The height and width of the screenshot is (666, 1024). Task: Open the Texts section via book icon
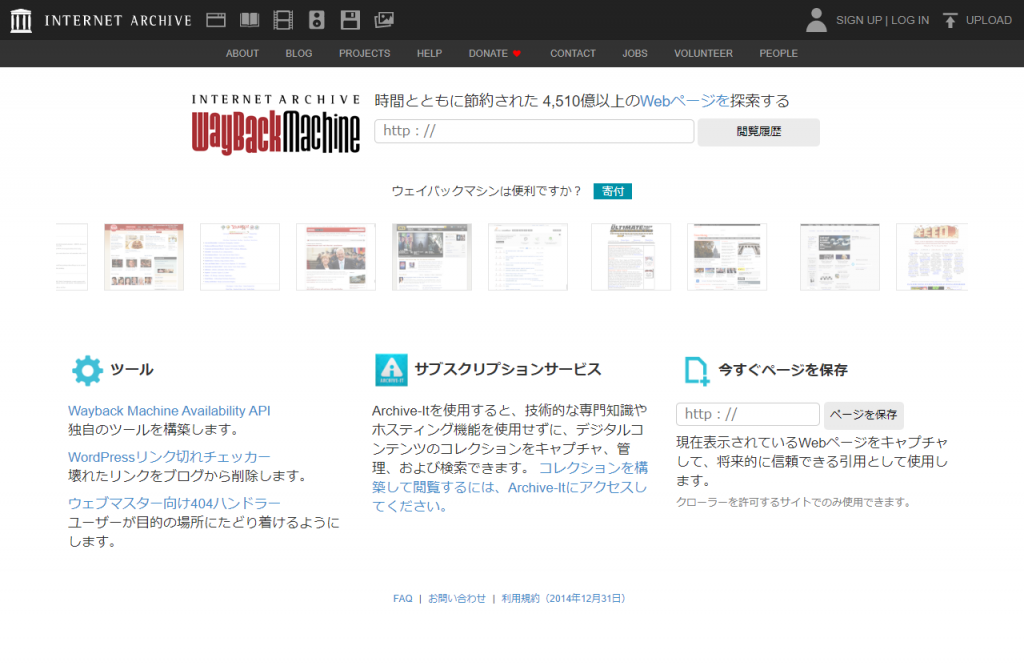click(248, 19)
